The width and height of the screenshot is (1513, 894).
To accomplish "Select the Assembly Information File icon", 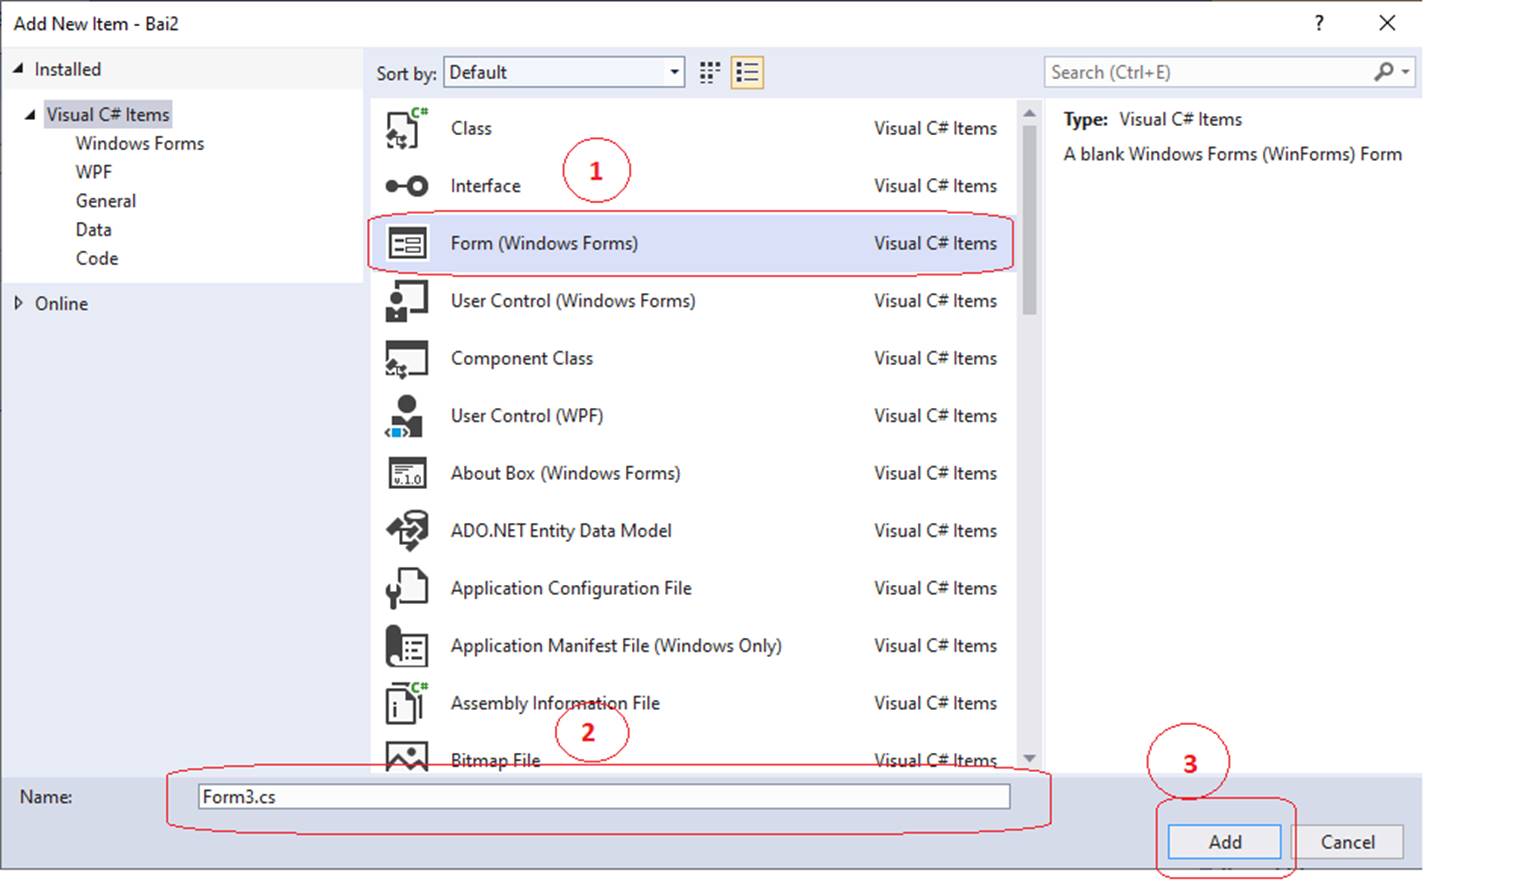I will click(406, 702).
